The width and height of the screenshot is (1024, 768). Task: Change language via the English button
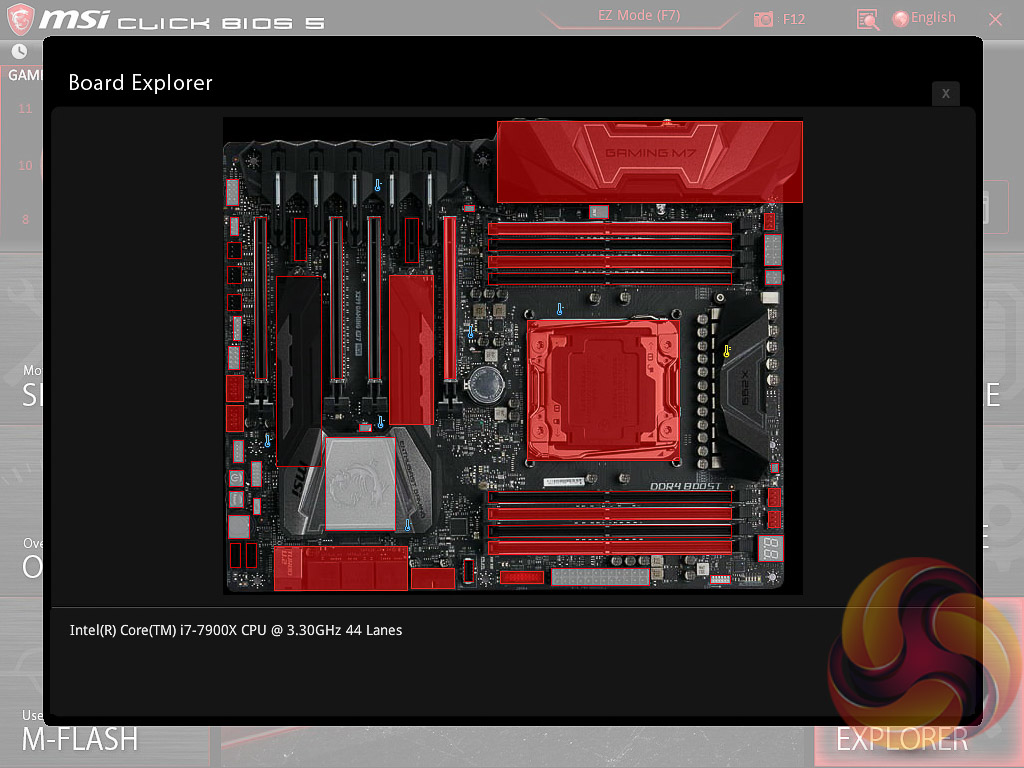(925, 18)
